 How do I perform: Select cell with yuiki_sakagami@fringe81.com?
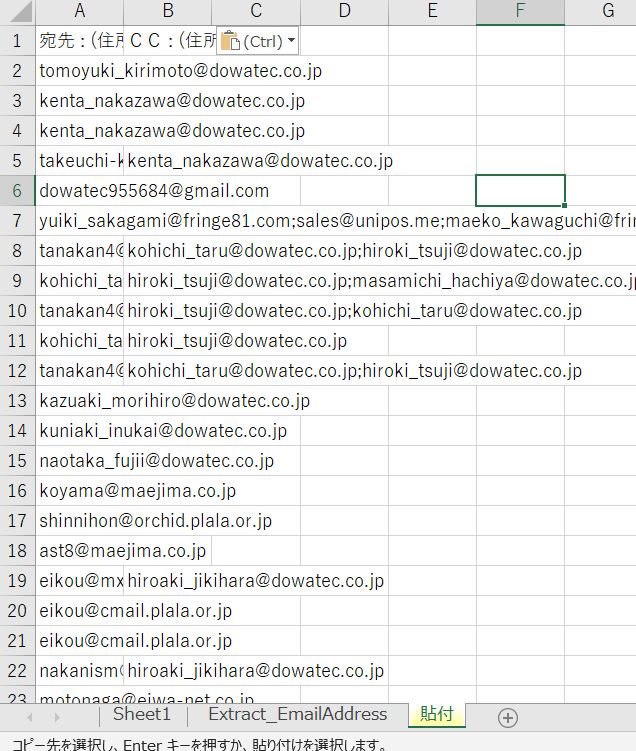80,221
